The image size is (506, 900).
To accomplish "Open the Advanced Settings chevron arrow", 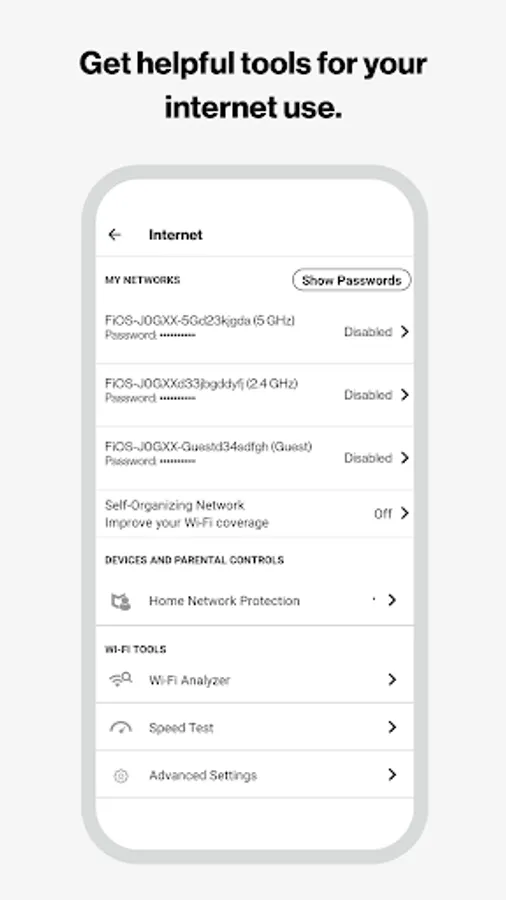I will coord(392,775).
